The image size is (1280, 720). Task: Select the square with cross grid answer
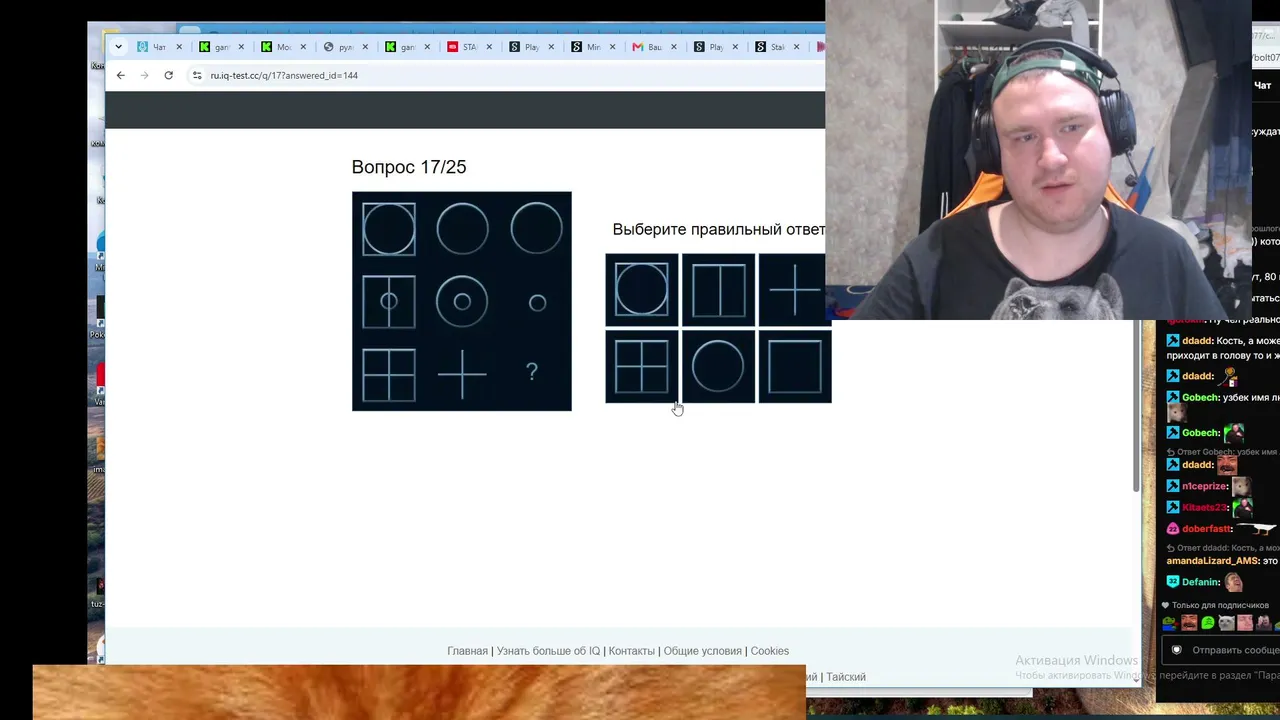642,366
